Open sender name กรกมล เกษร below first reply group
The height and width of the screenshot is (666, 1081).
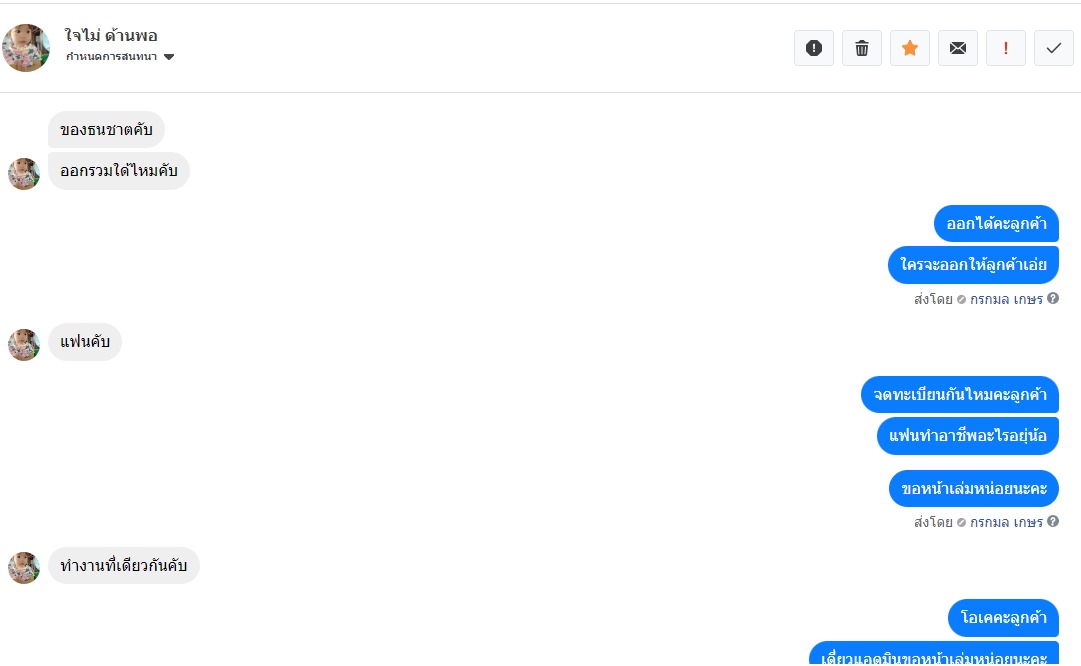tap(1006, 299)
